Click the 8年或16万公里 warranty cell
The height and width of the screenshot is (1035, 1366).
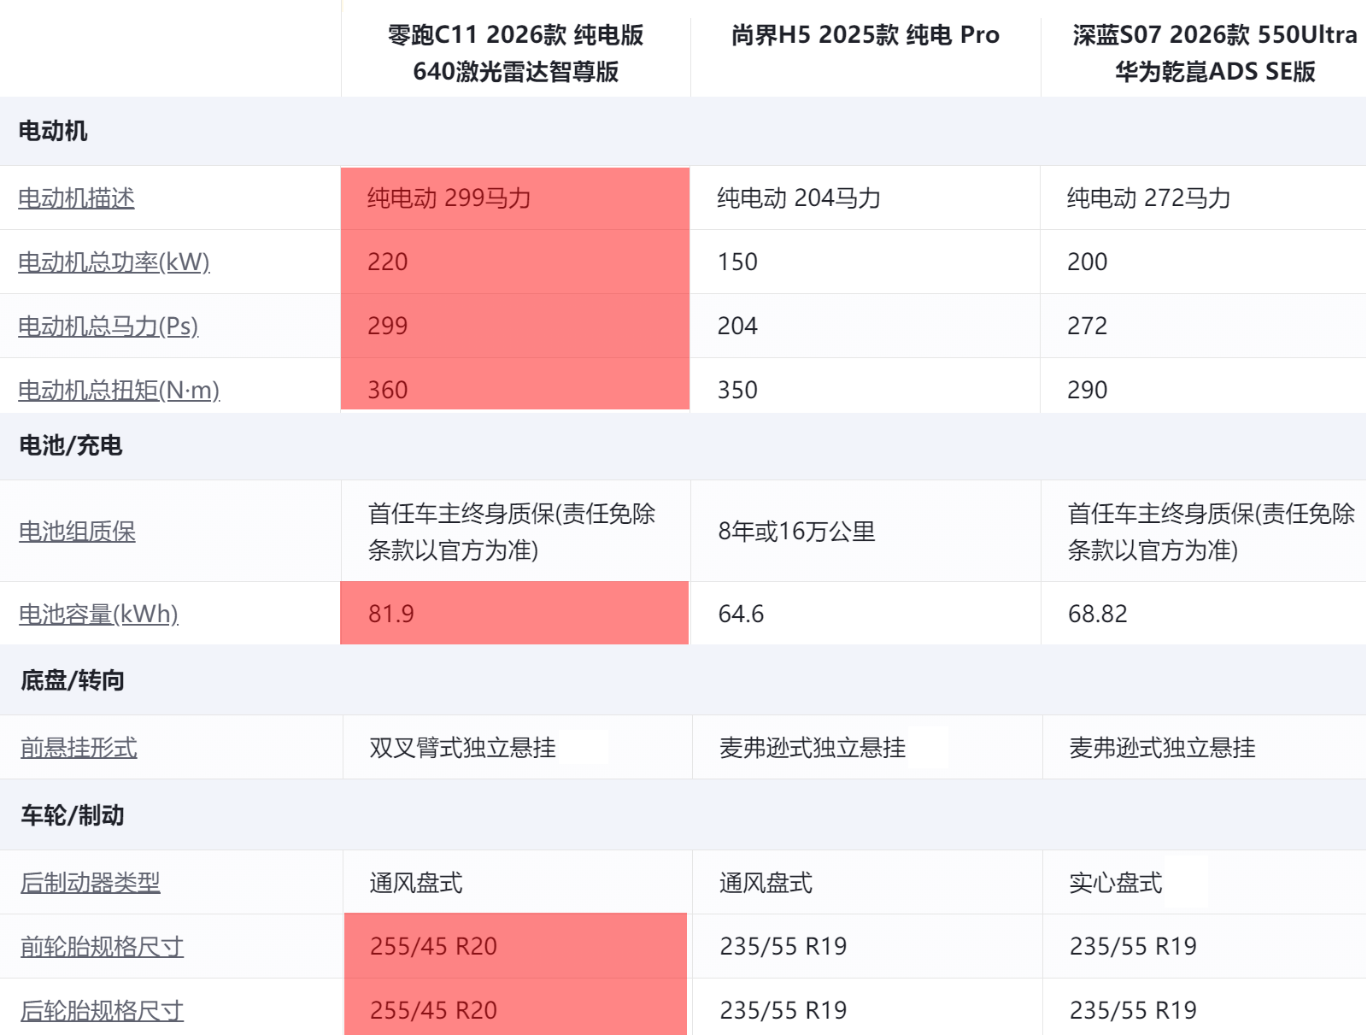click(x=796, y=531)
